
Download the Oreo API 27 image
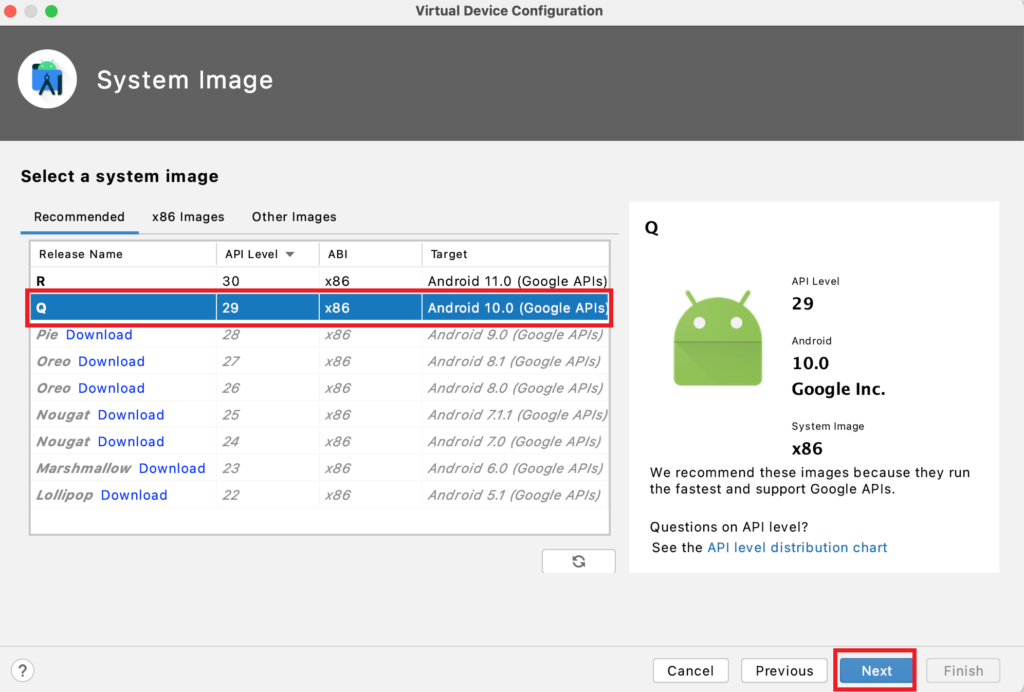click(111, 362)
